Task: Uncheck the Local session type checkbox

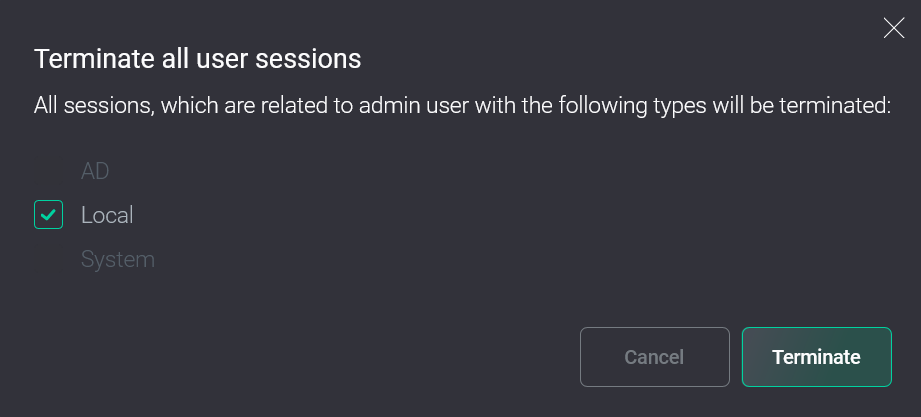Action: click(x=48, y=215)
